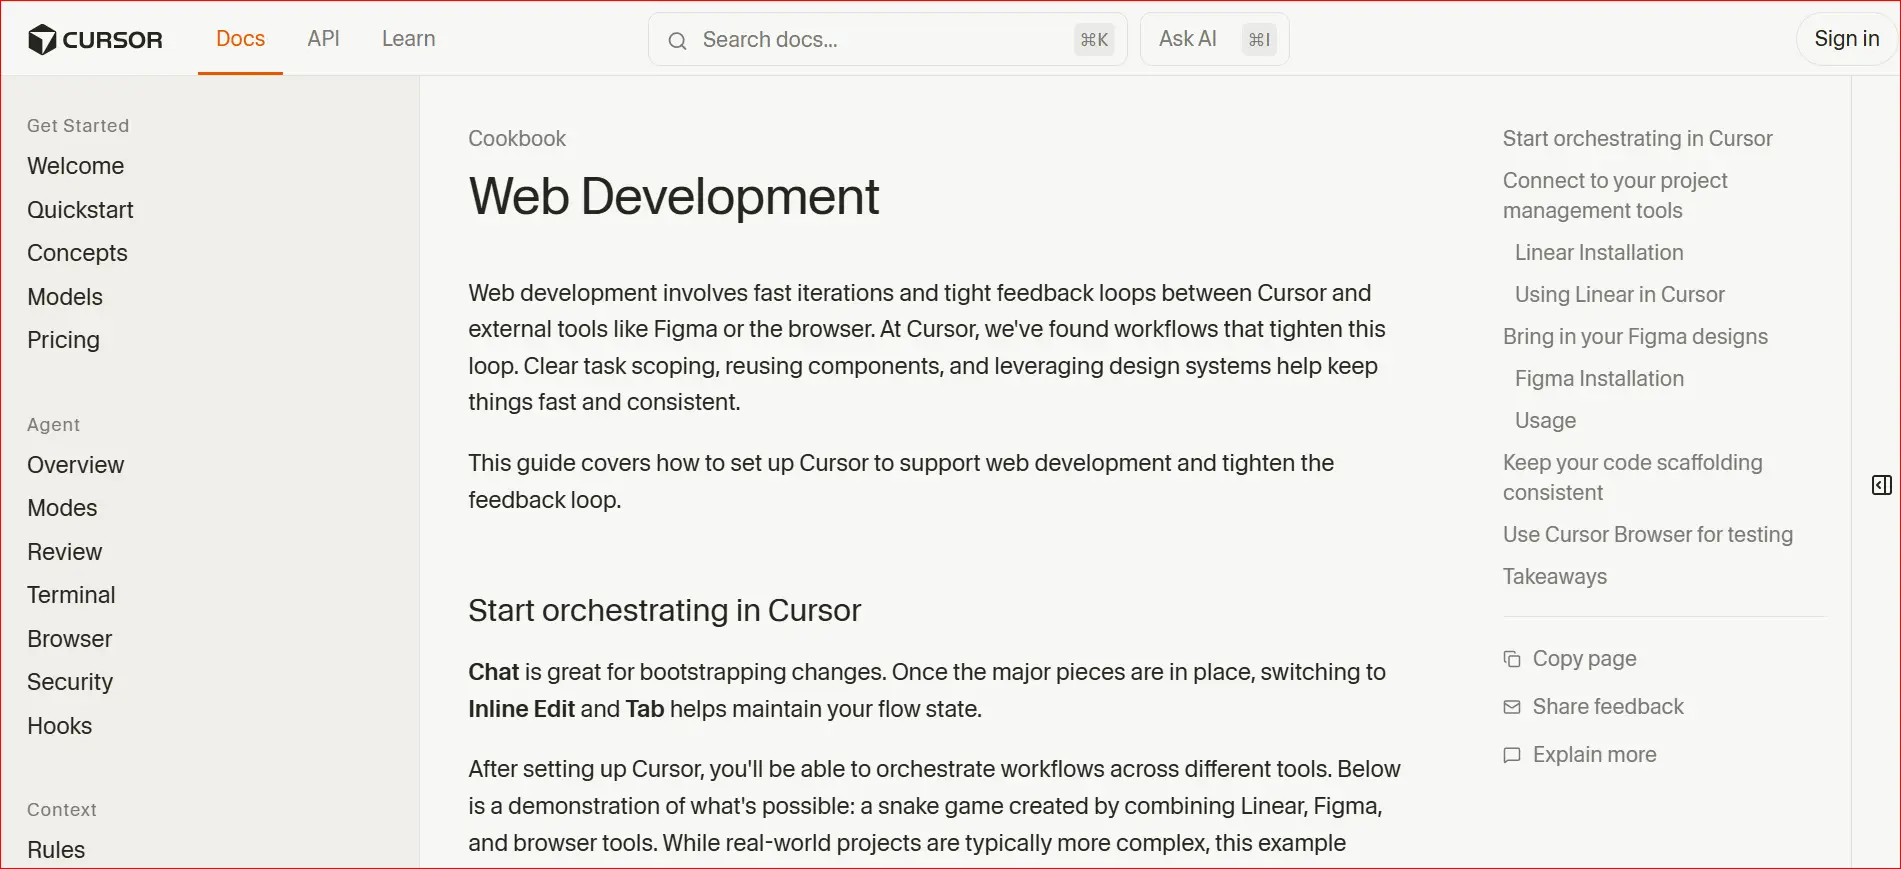Click the ⌘I shortcut badge
The width and height of the screenshot is (1901, 869).
1259,40
